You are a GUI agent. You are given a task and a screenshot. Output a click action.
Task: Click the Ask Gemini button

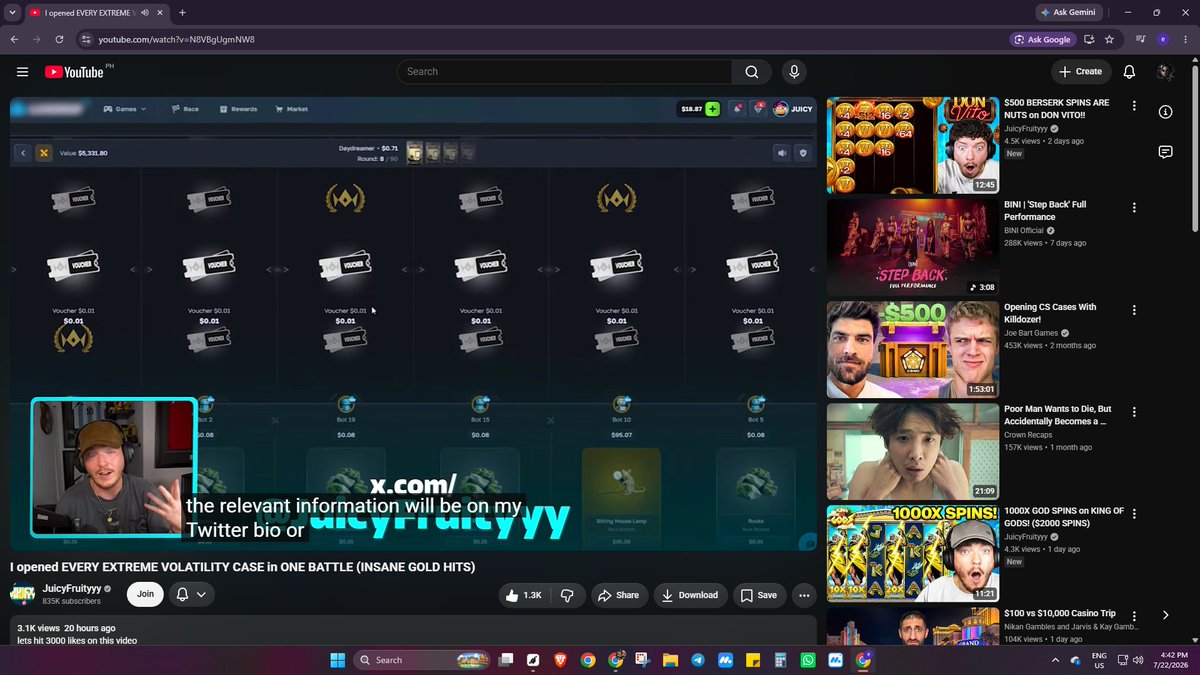pos(1068,13)
